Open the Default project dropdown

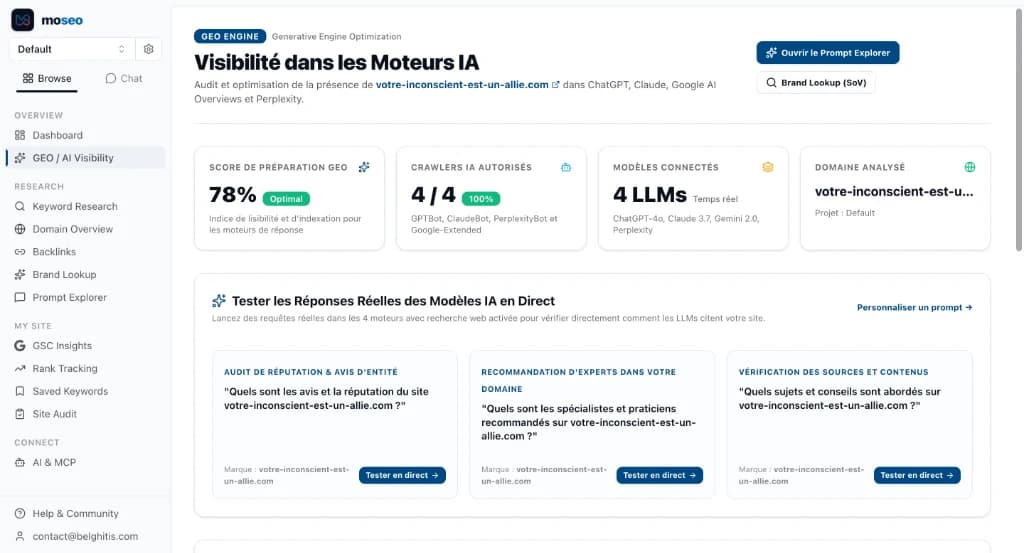(72, 49)
